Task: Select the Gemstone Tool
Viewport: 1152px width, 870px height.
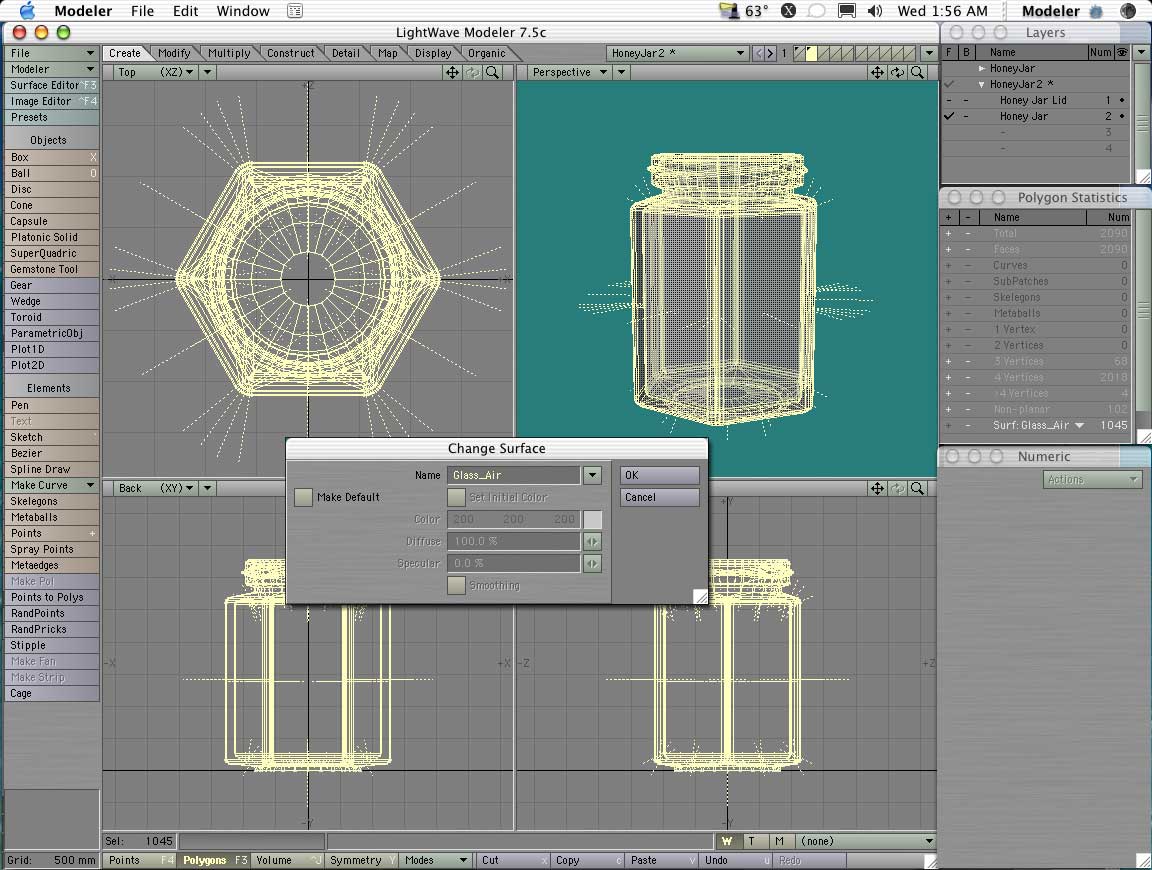Action: [x=51, y=270]
